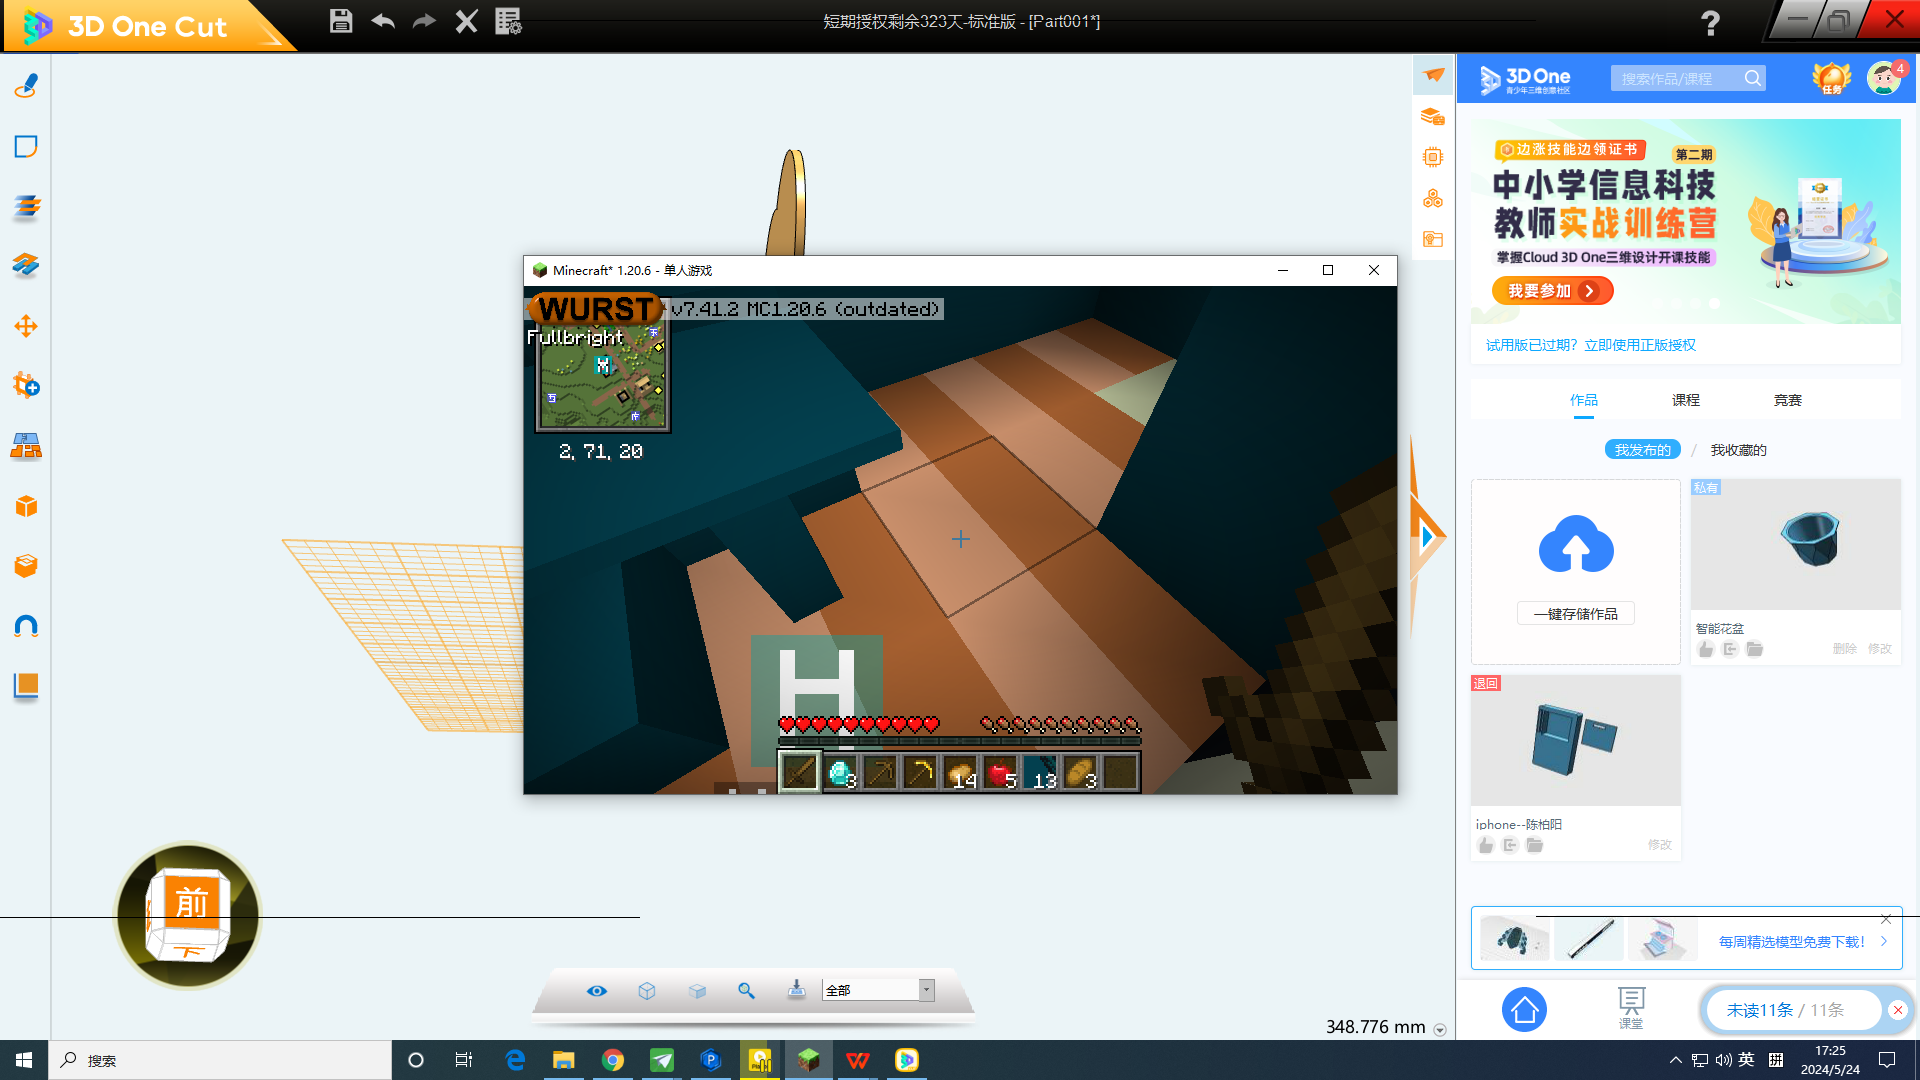Open Minecraft from the Windows taskbar
This screenshot has width=1920, height=1080.
808,1060
